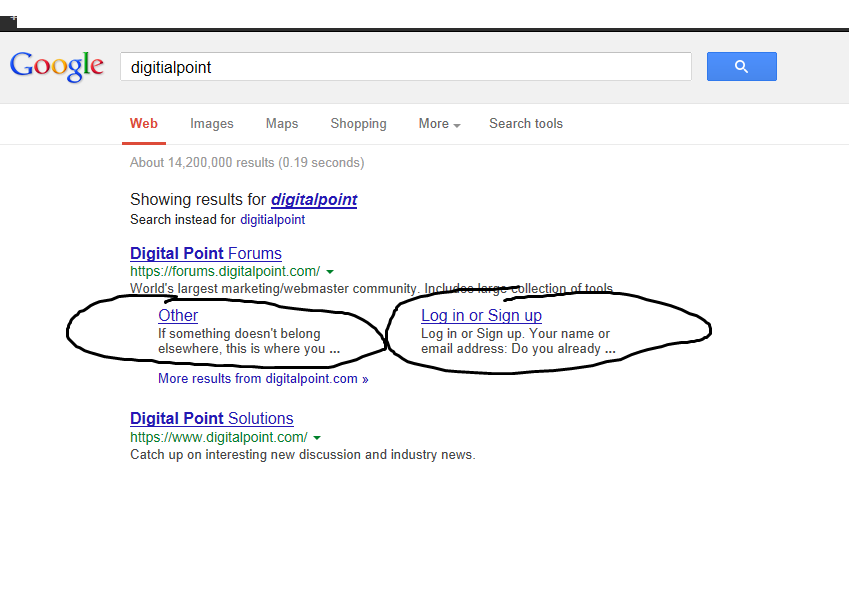The image size is (849, 600).
Task: Click the green https://www.digitalpoint.com/ URL text
Action: [x=219, y=437]
